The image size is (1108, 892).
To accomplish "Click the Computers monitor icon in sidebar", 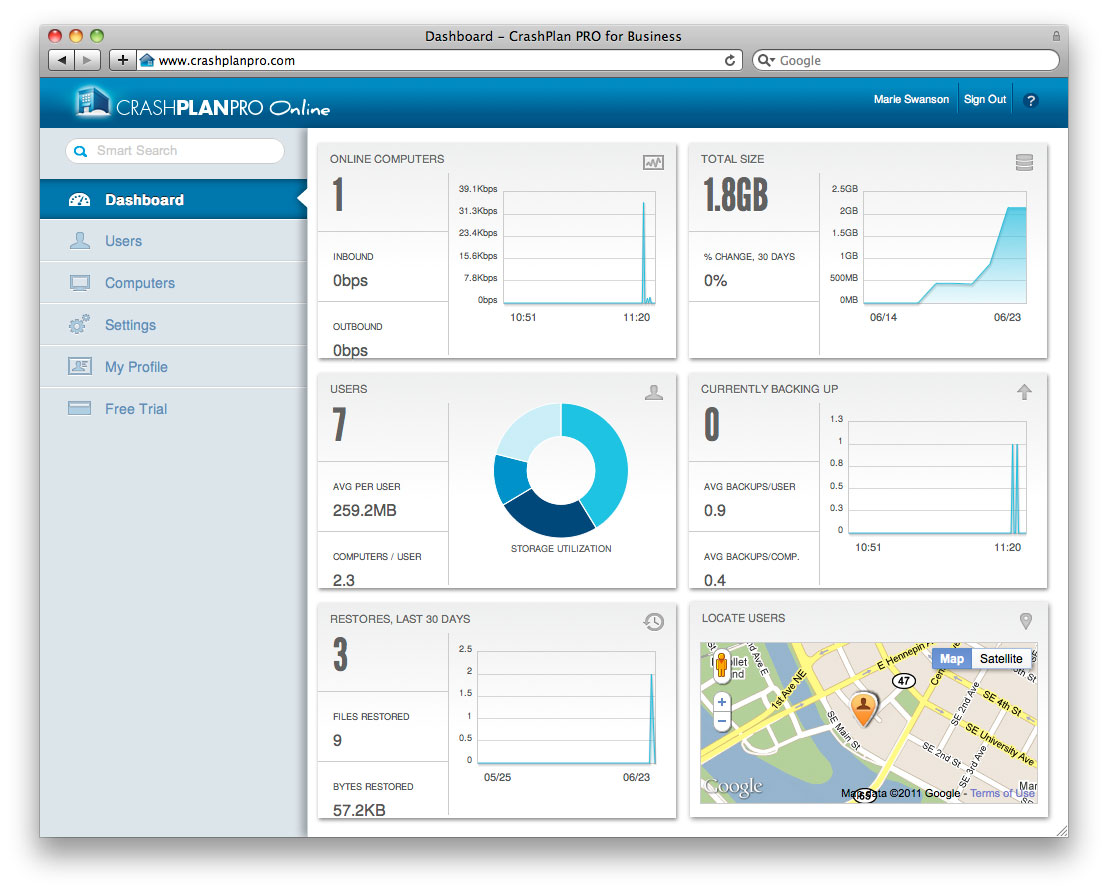I will click(80, 283).
